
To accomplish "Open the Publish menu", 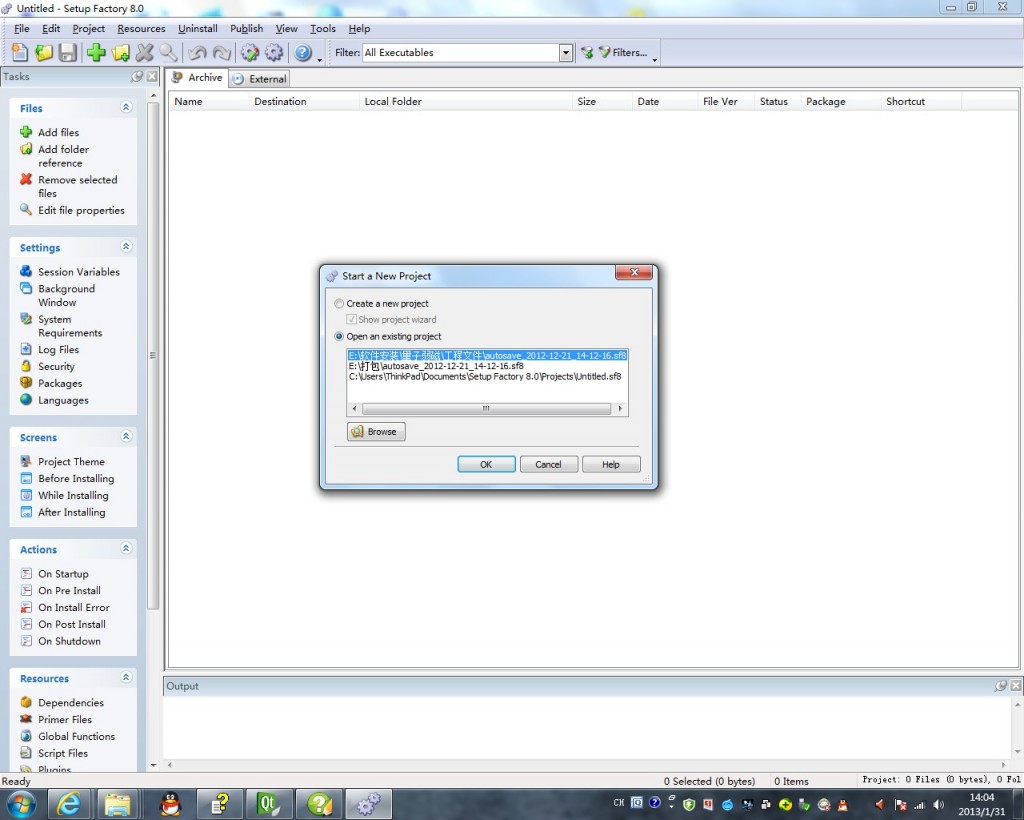I will tap(246, 29).
